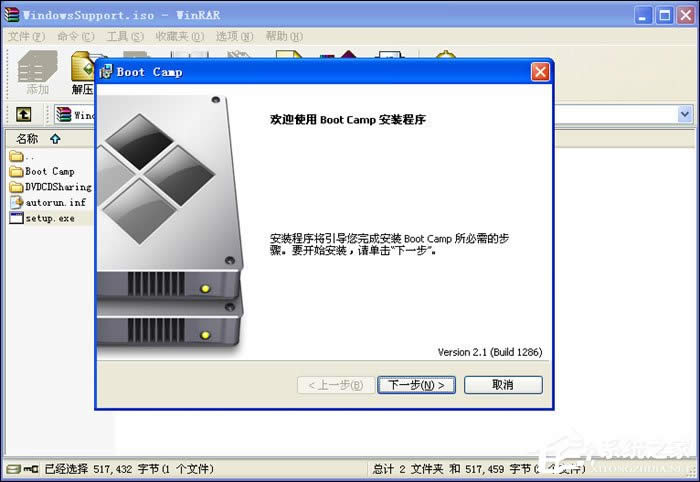Select the DVDCDSharing folder in the list
This screenshot has width=700, height=482.
pos(57,186)
